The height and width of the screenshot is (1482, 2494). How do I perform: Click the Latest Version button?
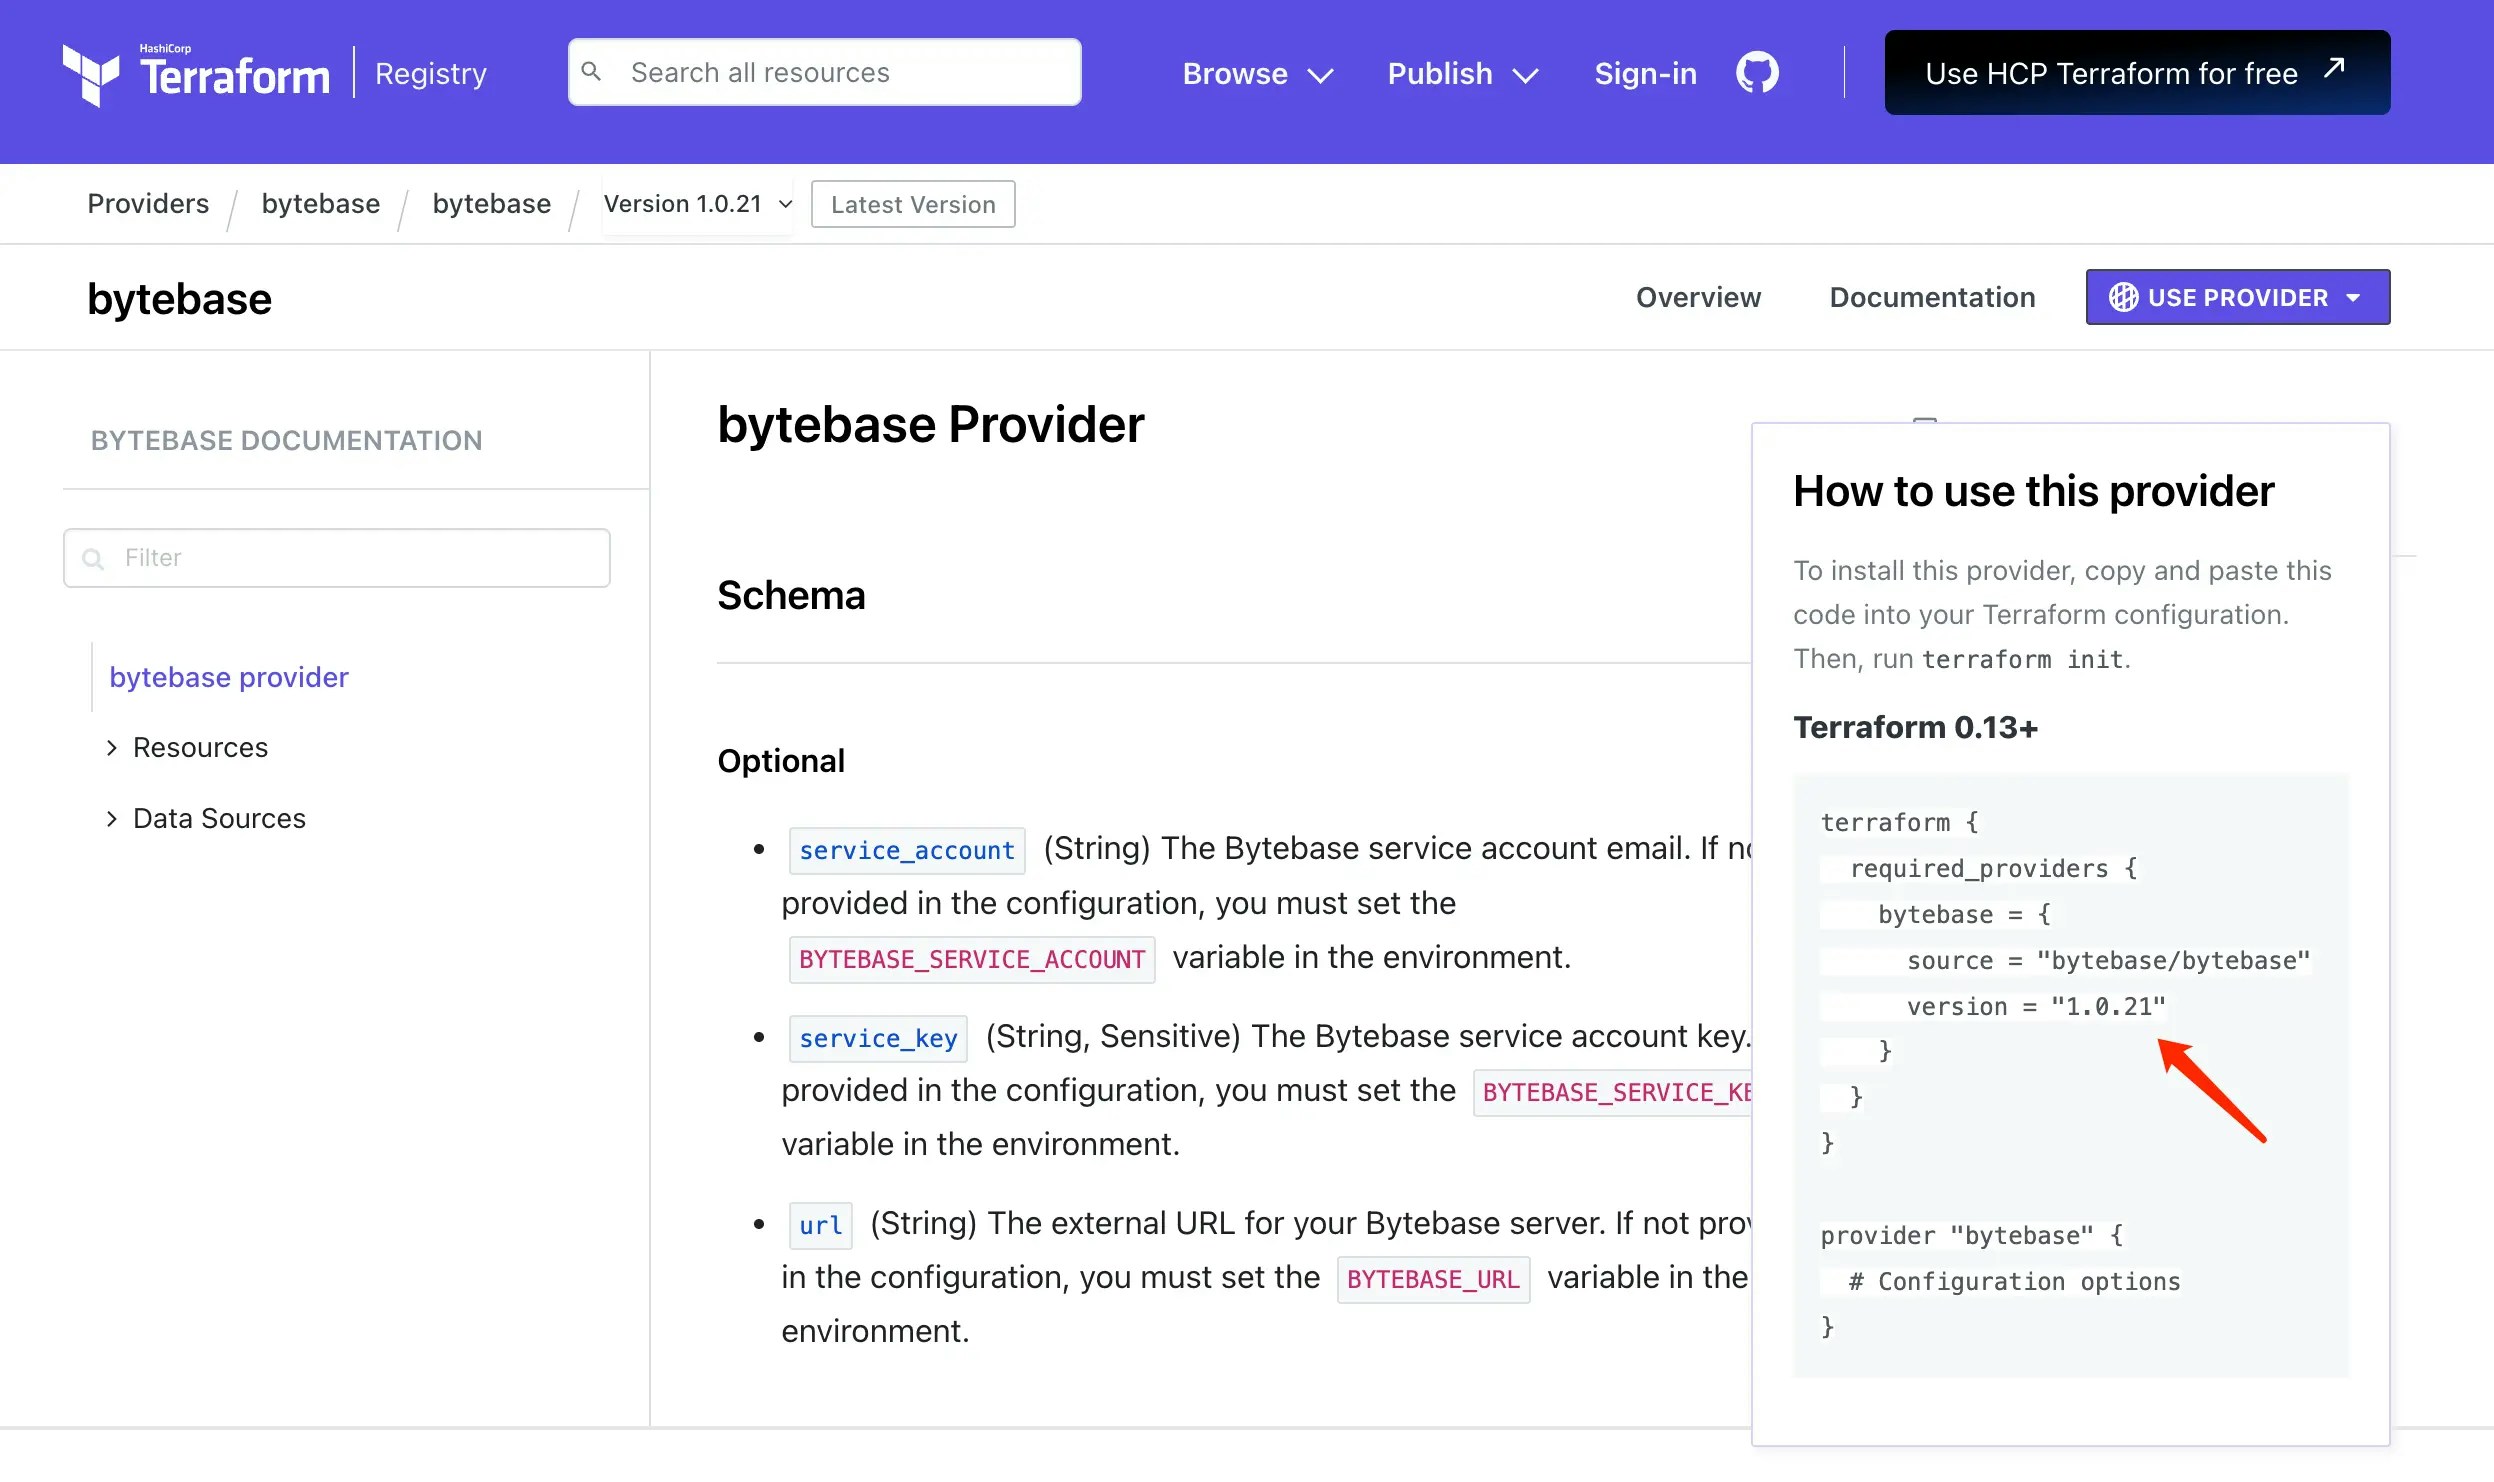[x=912, y=204]
